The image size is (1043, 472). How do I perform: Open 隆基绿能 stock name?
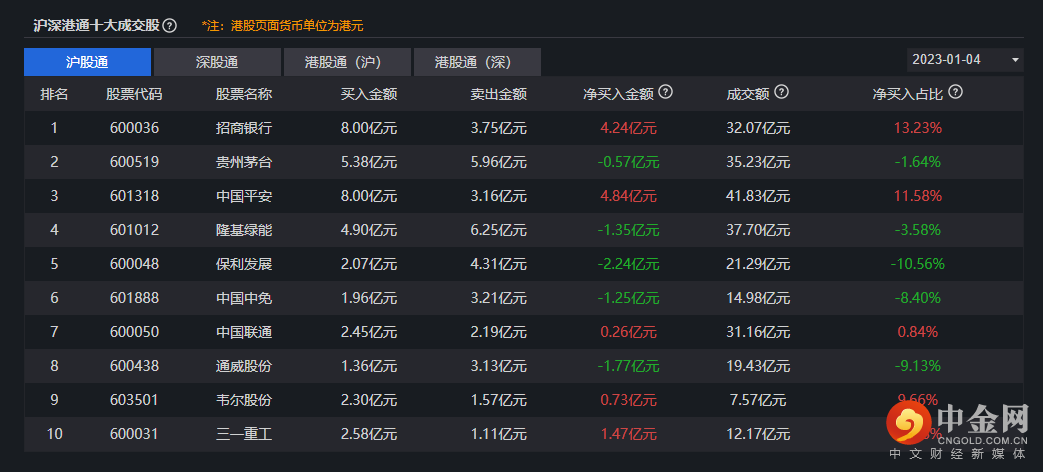[244, 230]
